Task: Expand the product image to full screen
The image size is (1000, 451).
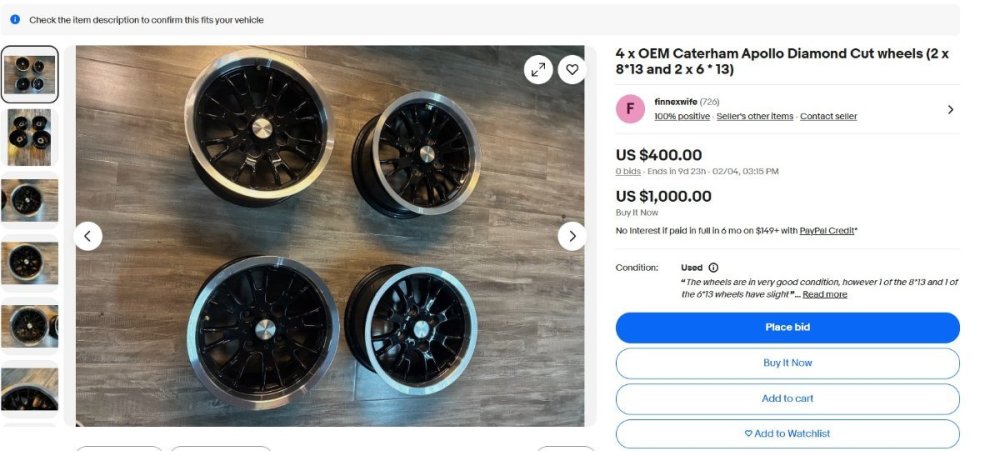Action: (x=538, y=69)
